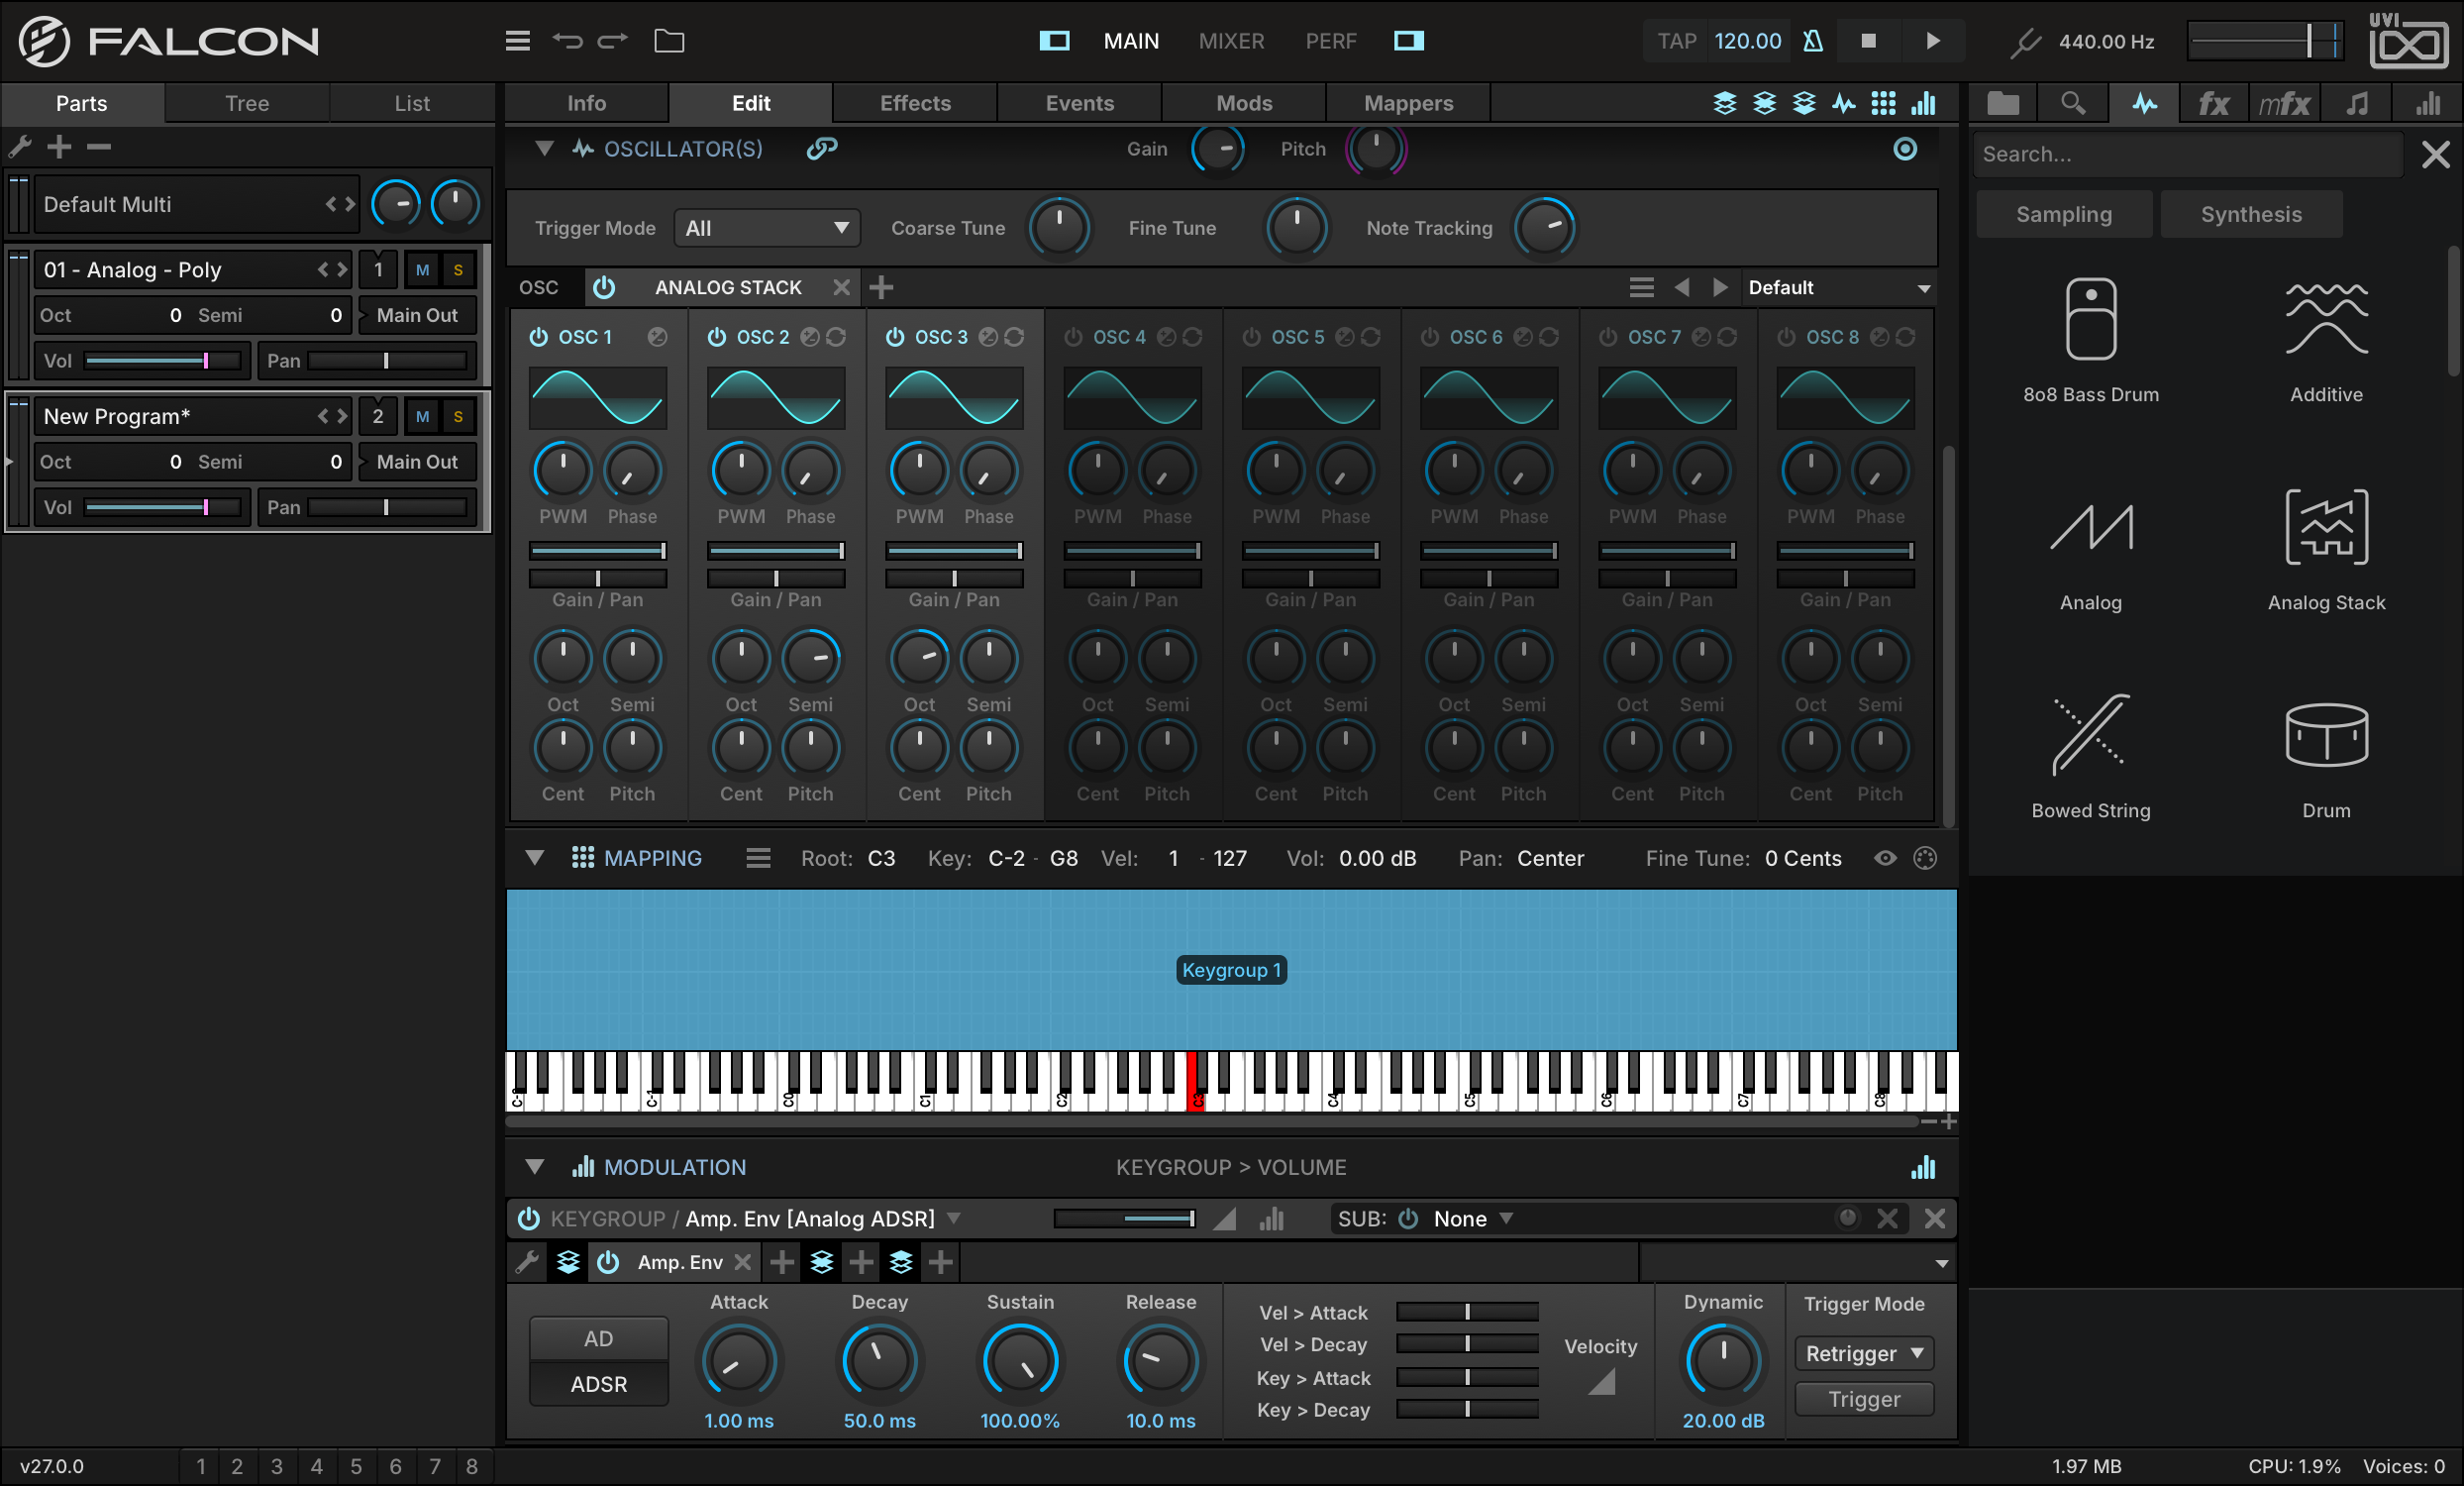Open the Default preset dropdown

pos(1838,288)
